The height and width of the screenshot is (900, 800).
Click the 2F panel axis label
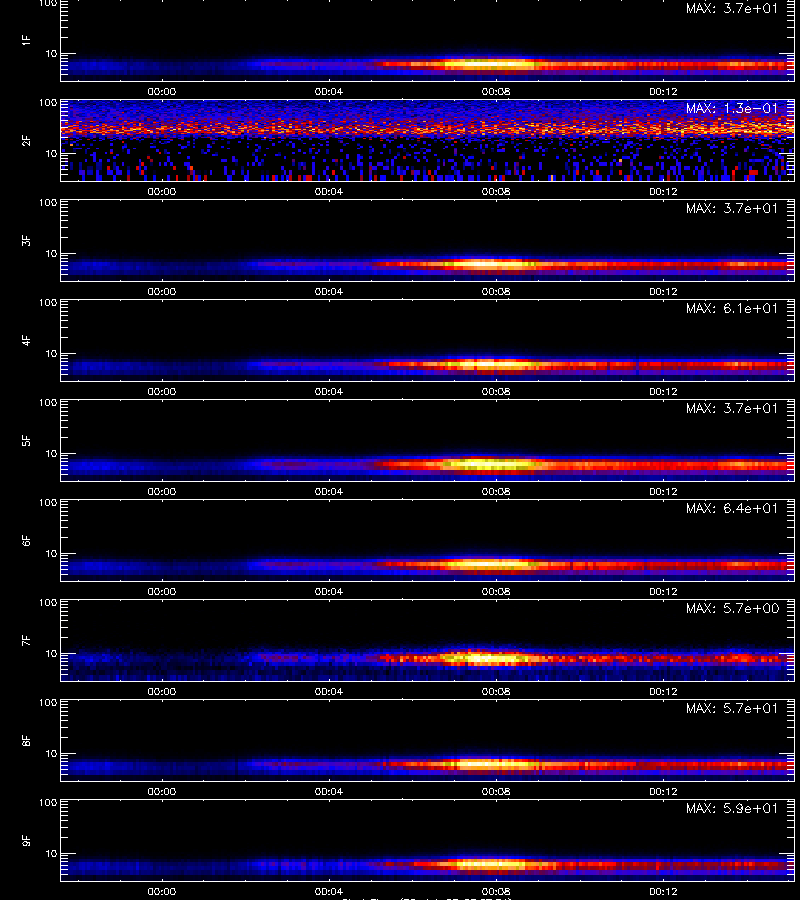pyautogui.click(x=26, y=140)
